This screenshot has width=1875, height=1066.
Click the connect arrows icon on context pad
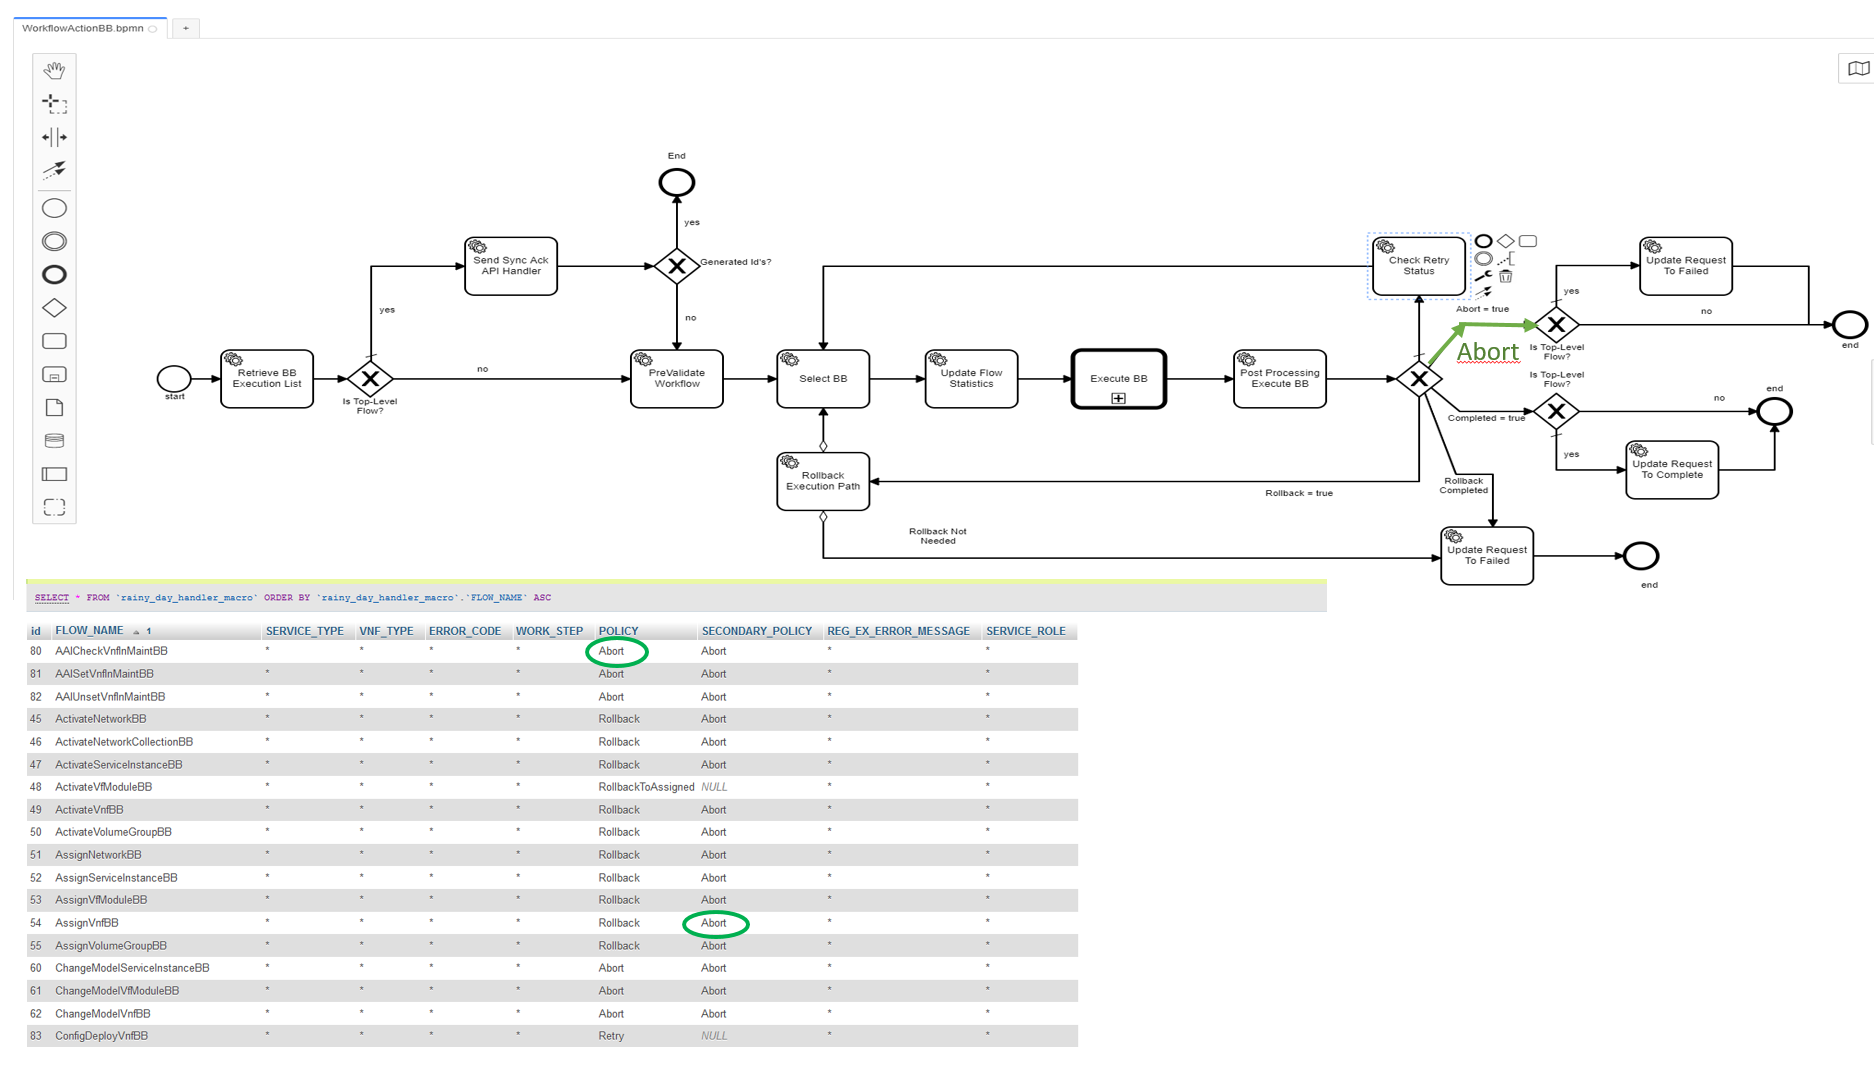click(x=1484, y=293)
